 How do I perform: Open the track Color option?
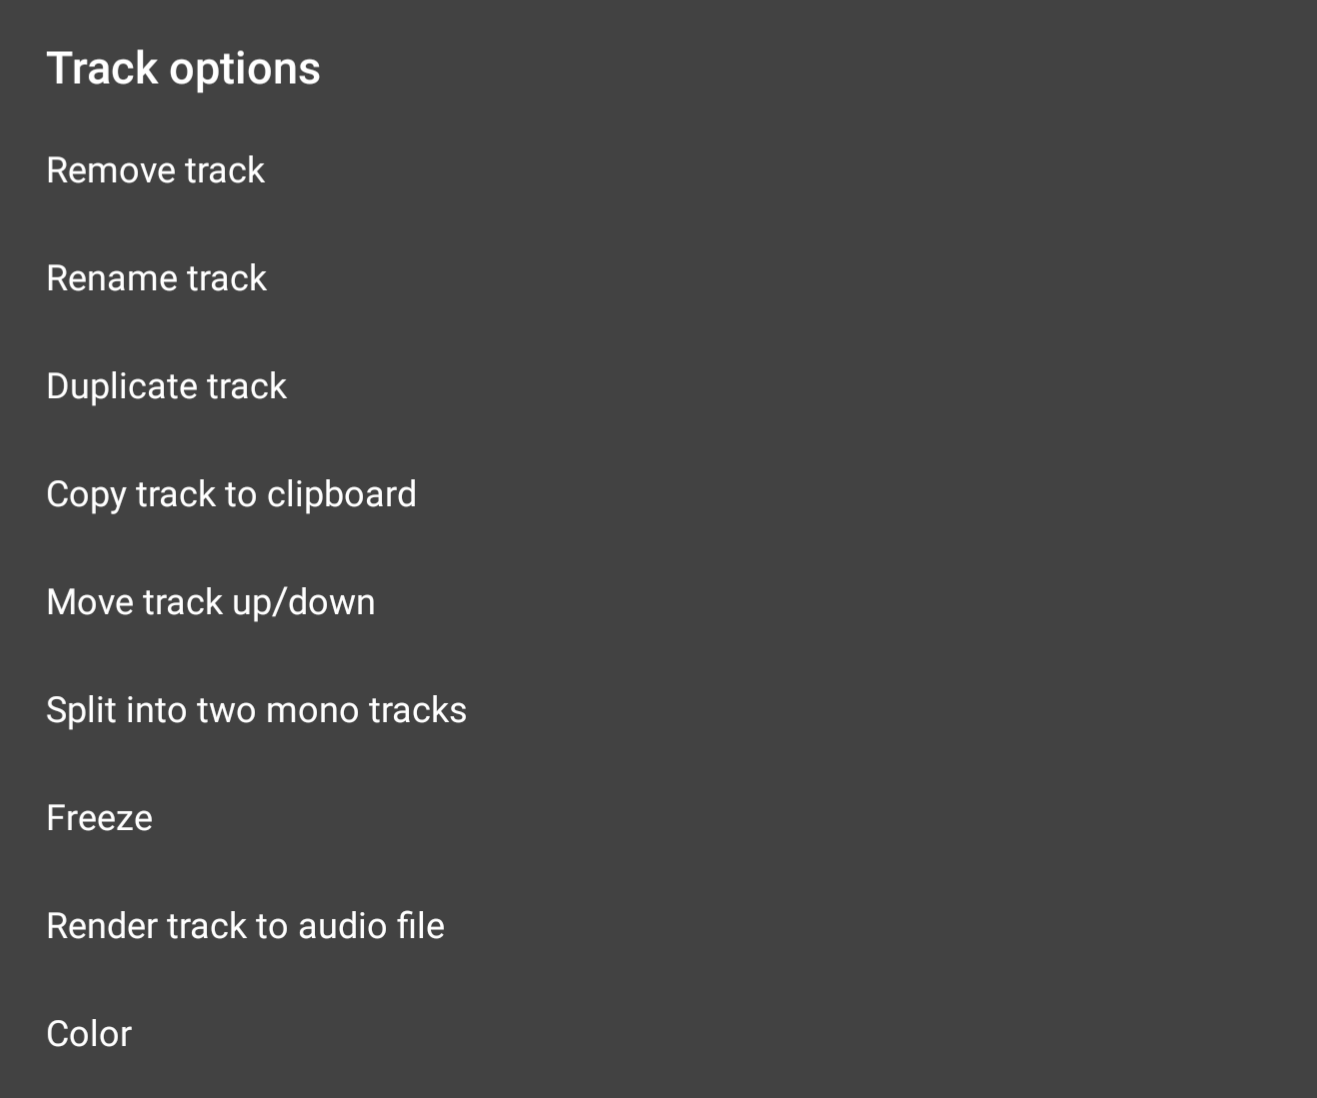89,1034
